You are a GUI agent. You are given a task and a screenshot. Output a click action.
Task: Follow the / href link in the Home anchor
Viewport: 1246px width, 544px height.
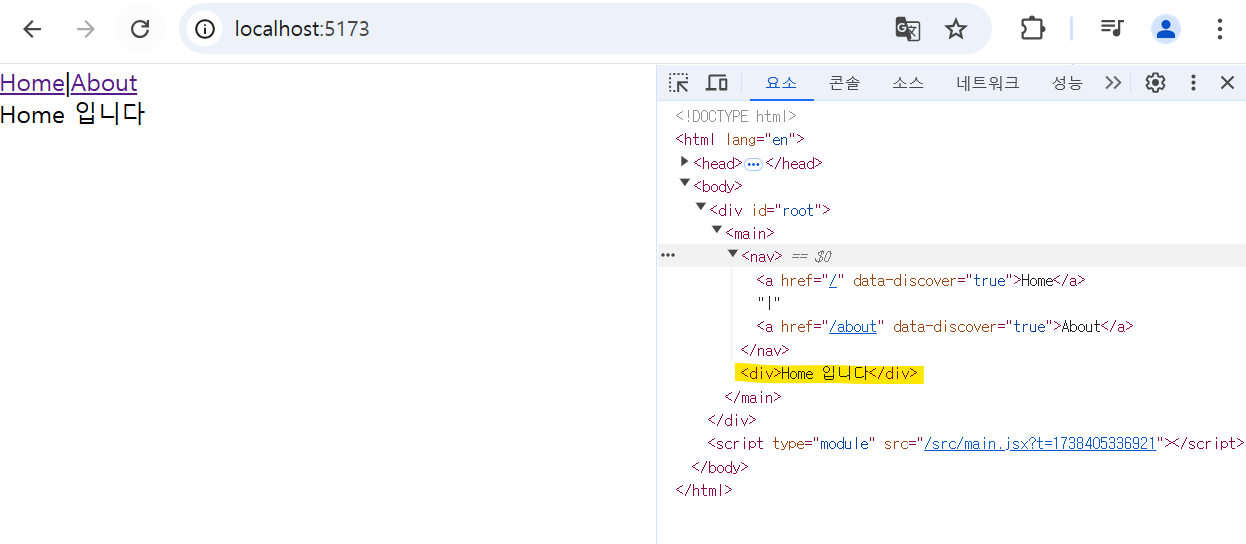pos(832,280)
